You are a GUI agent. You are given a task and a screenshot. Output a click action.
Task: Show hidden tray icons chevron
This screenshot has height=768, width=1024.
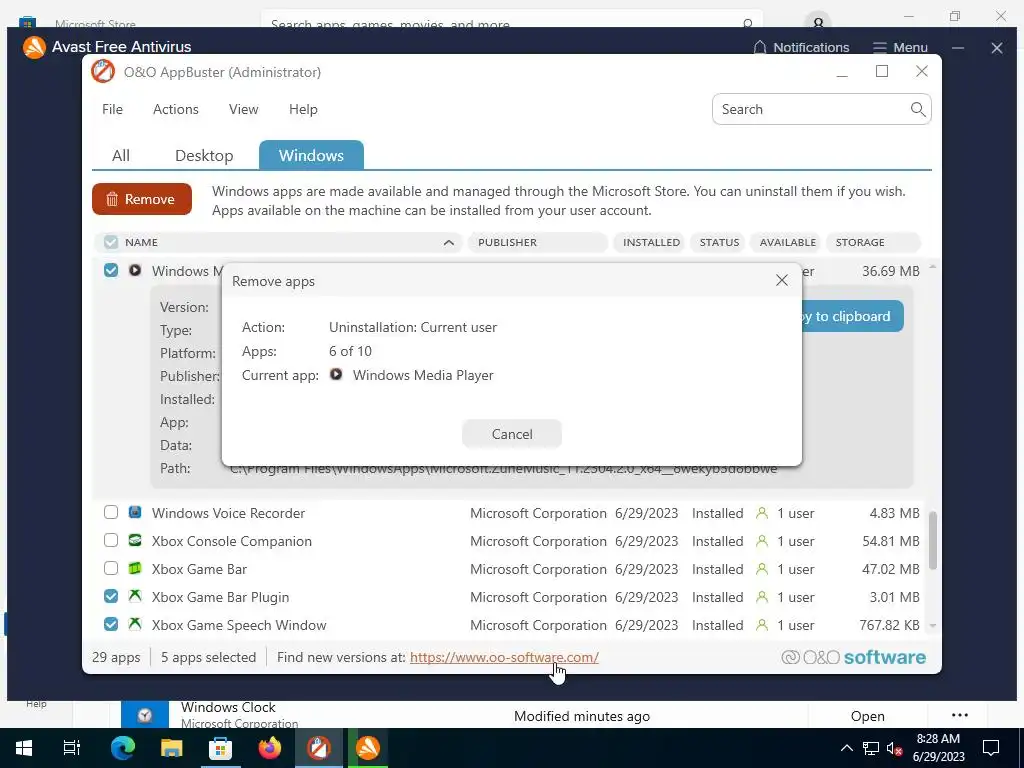[846, 748]
